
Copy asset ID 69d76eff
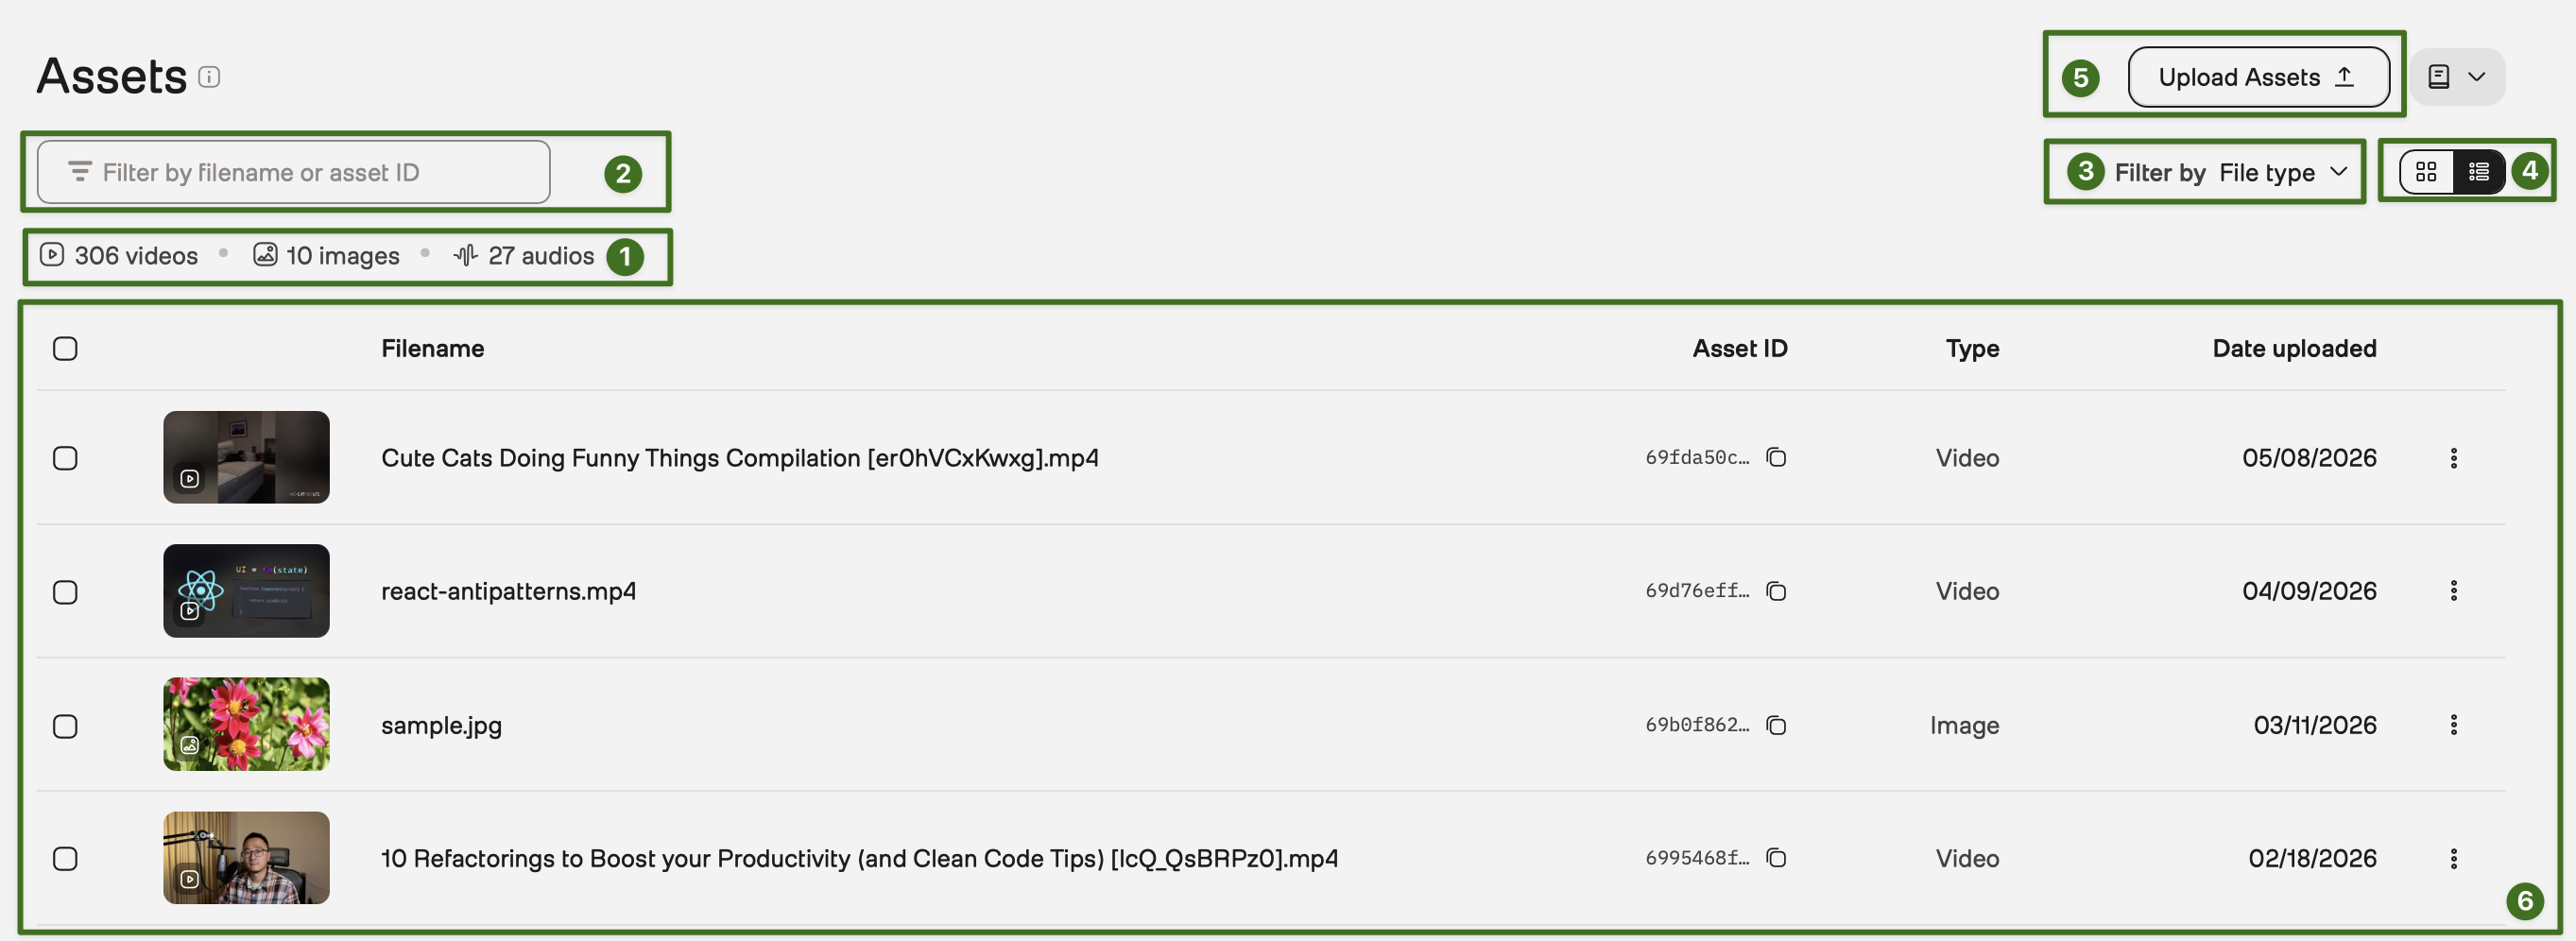point(1776,591)
